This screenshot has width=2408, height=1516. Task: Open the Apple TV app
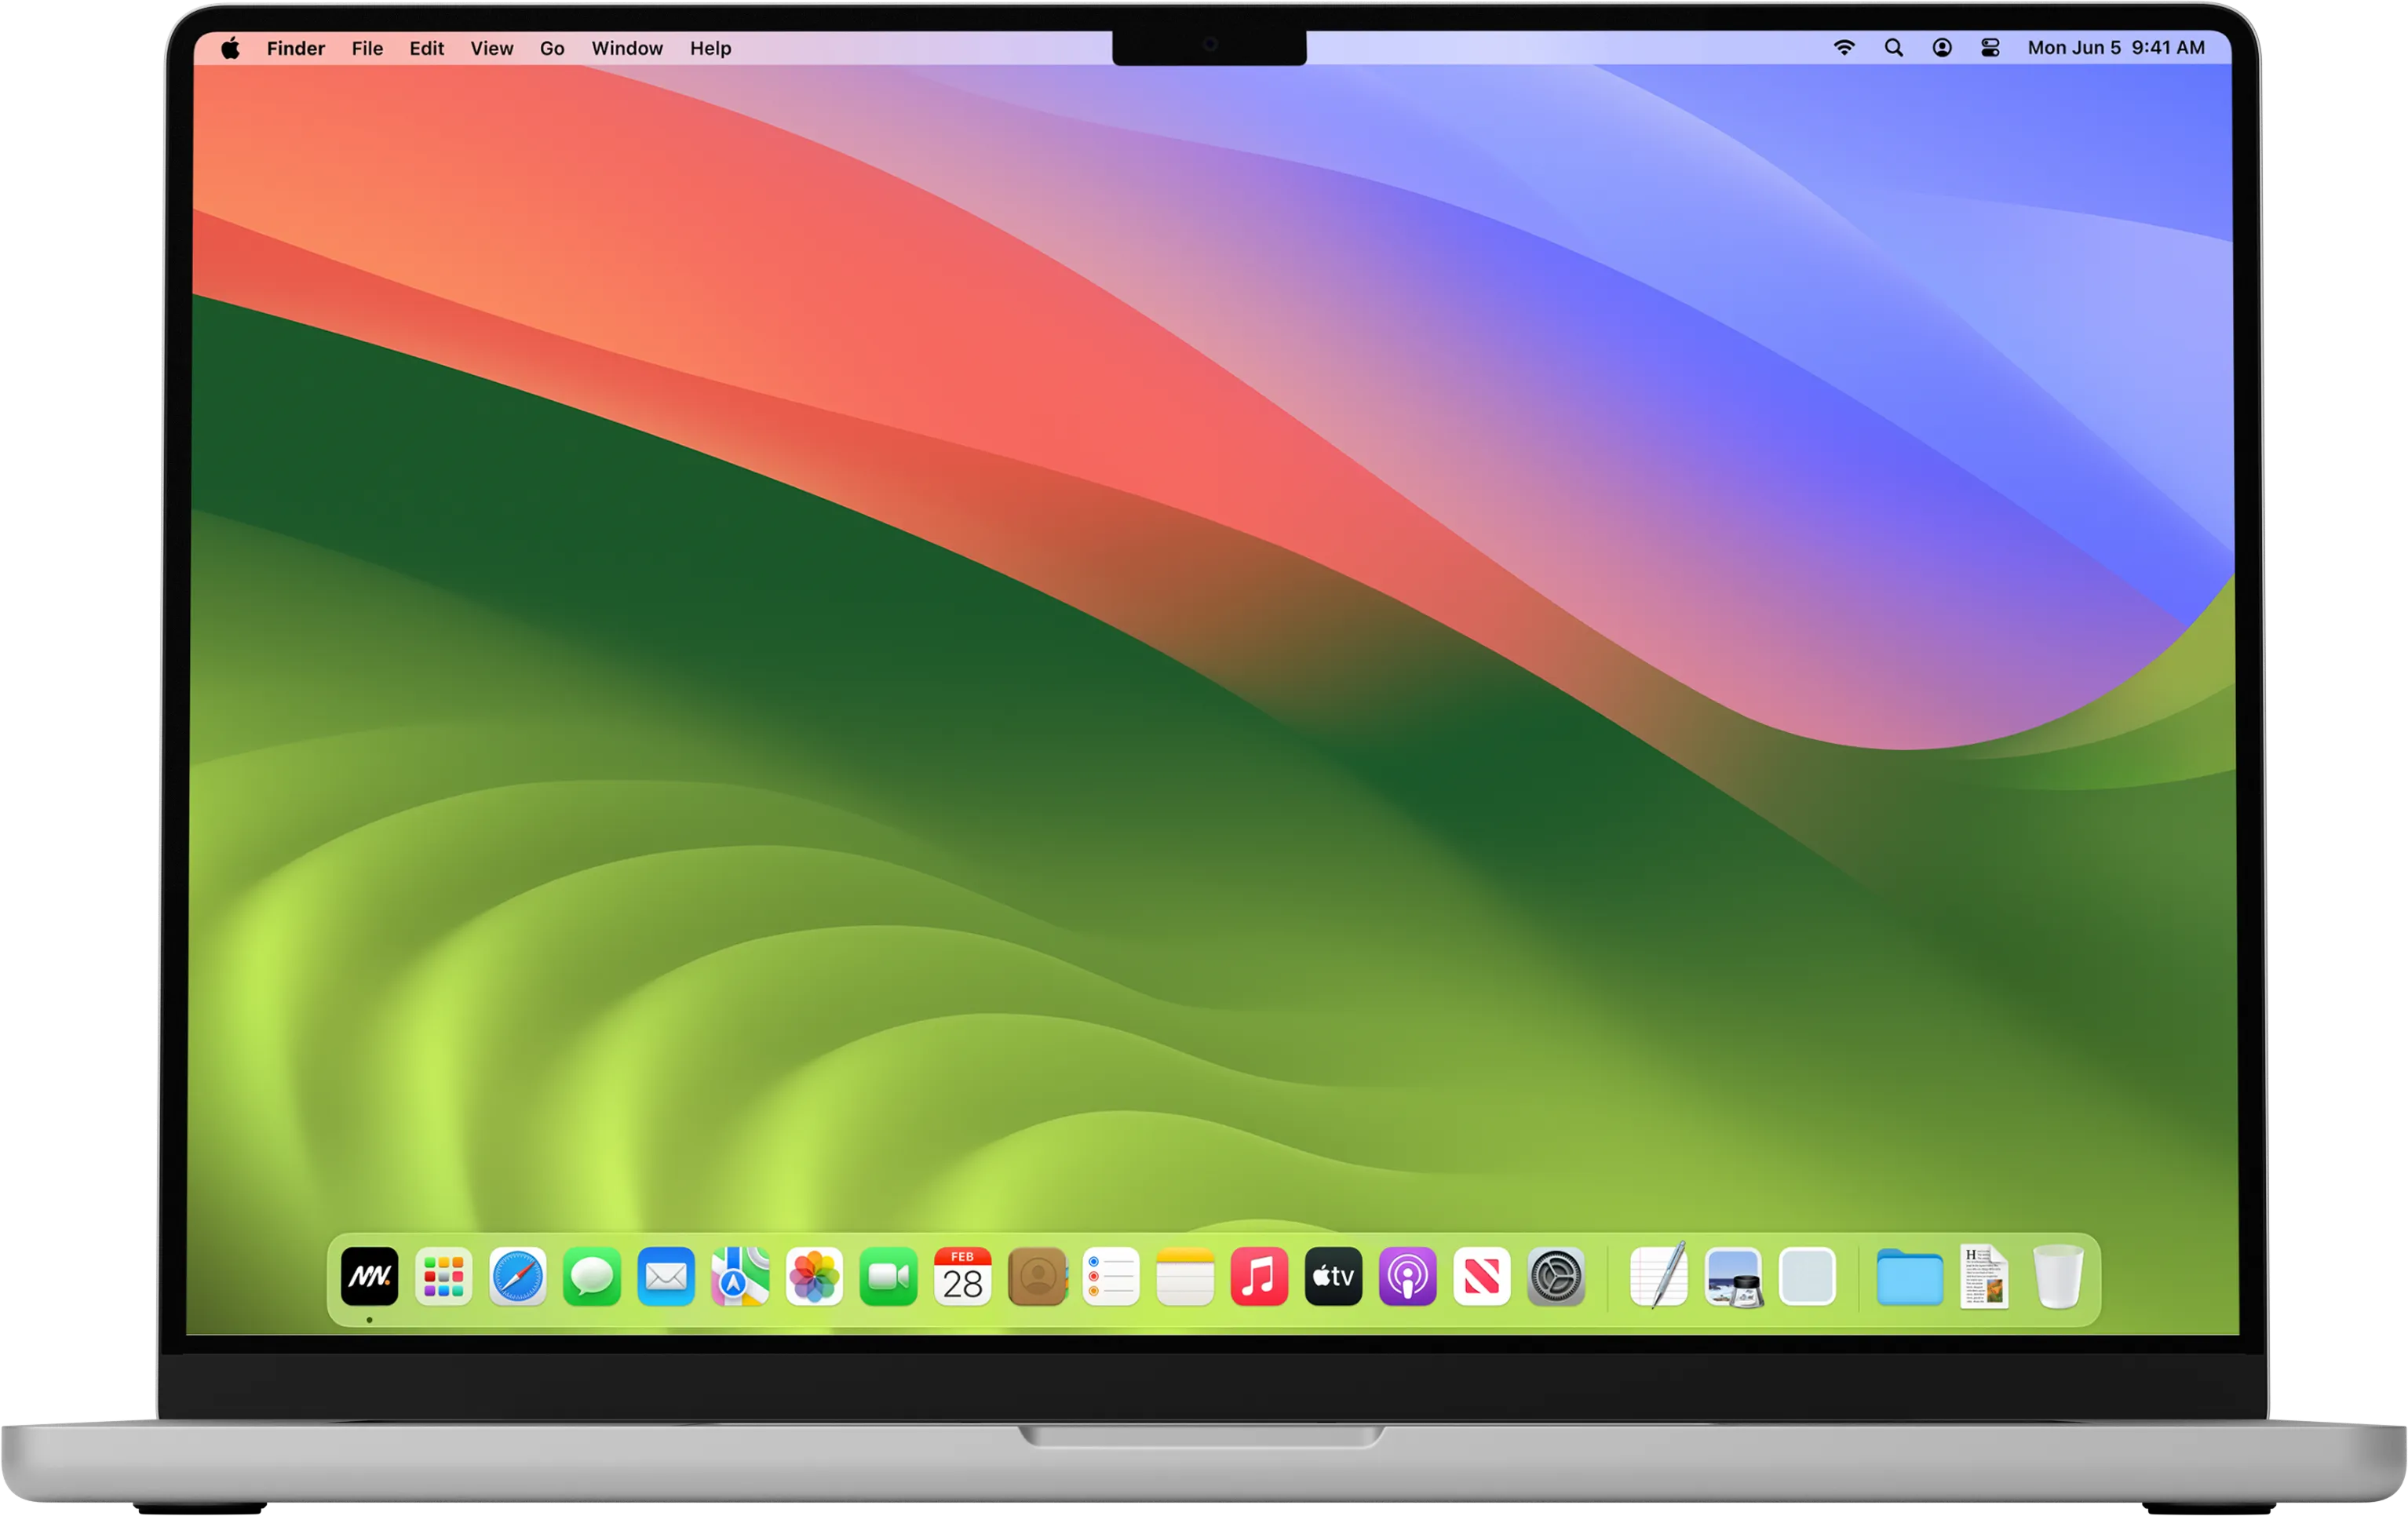1333,1276
